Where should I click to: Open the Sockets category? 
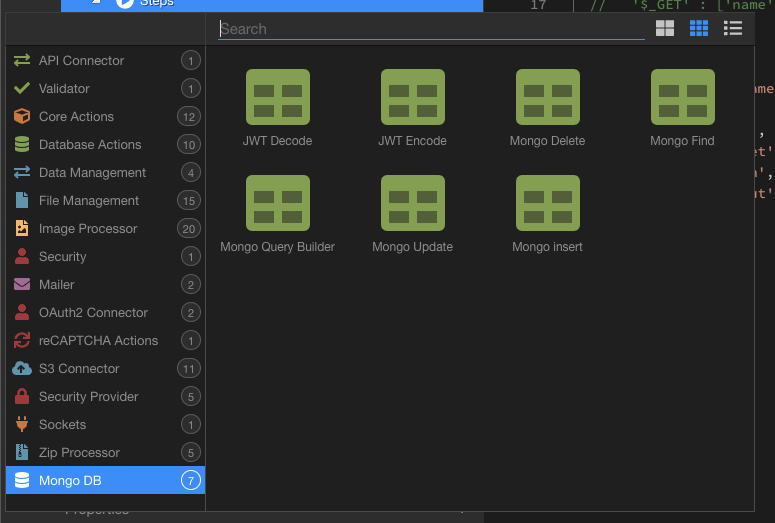(105, 424)
